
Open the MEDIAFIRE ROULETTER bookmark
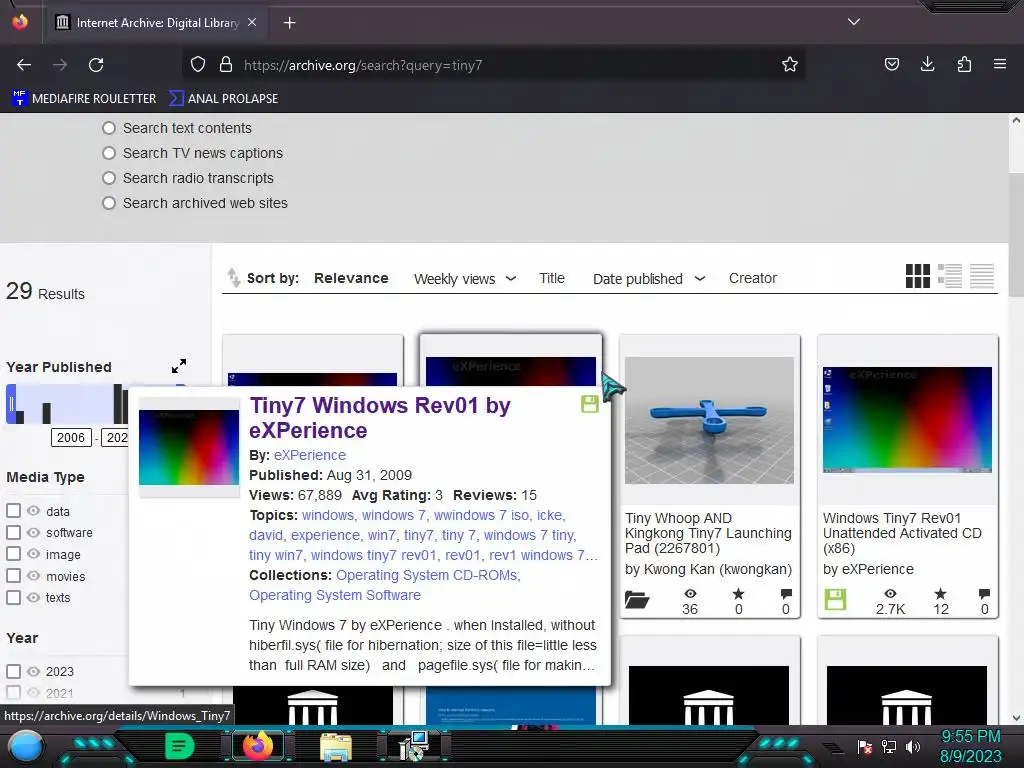click(84, 99)
